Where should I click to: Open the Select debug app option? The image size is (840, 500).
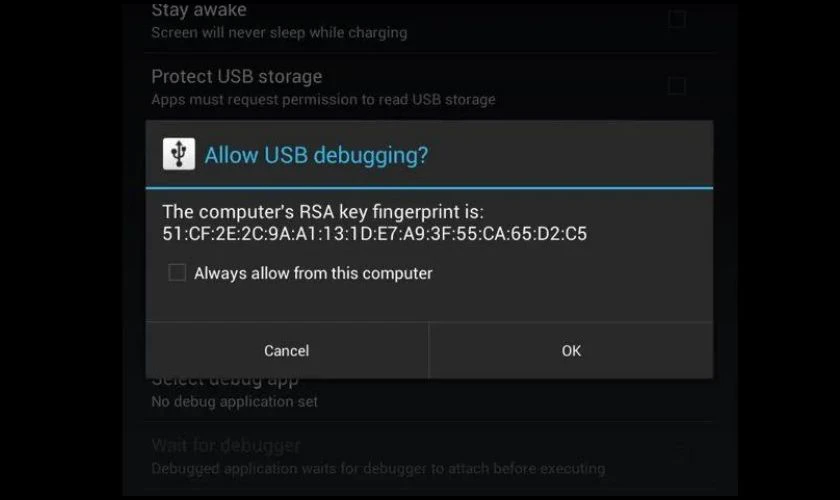[x=429, y=400]
